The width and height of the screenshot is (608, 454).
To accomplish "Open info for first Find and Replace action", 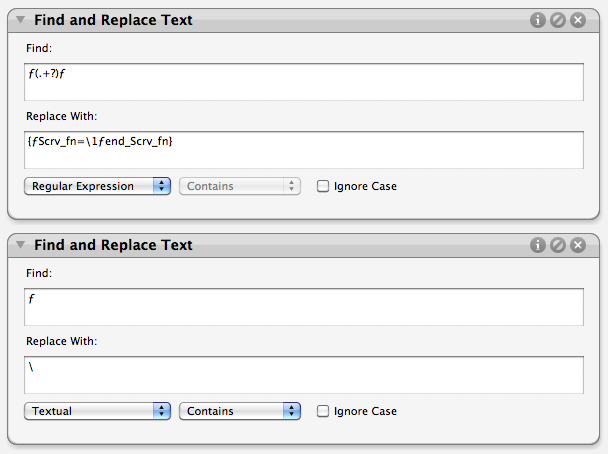I will 537,20.
